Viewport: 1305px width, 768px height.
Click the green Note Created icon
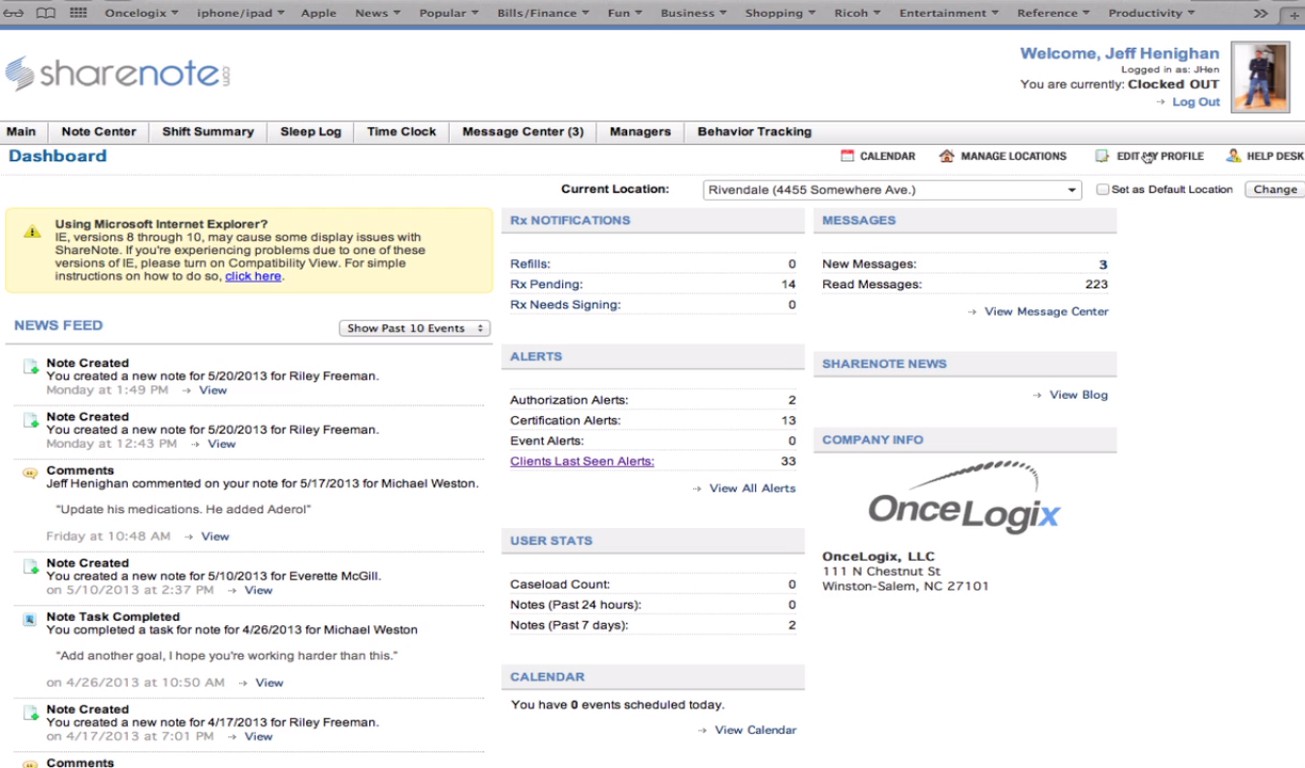pyautogui.click(x=28, y=368)
